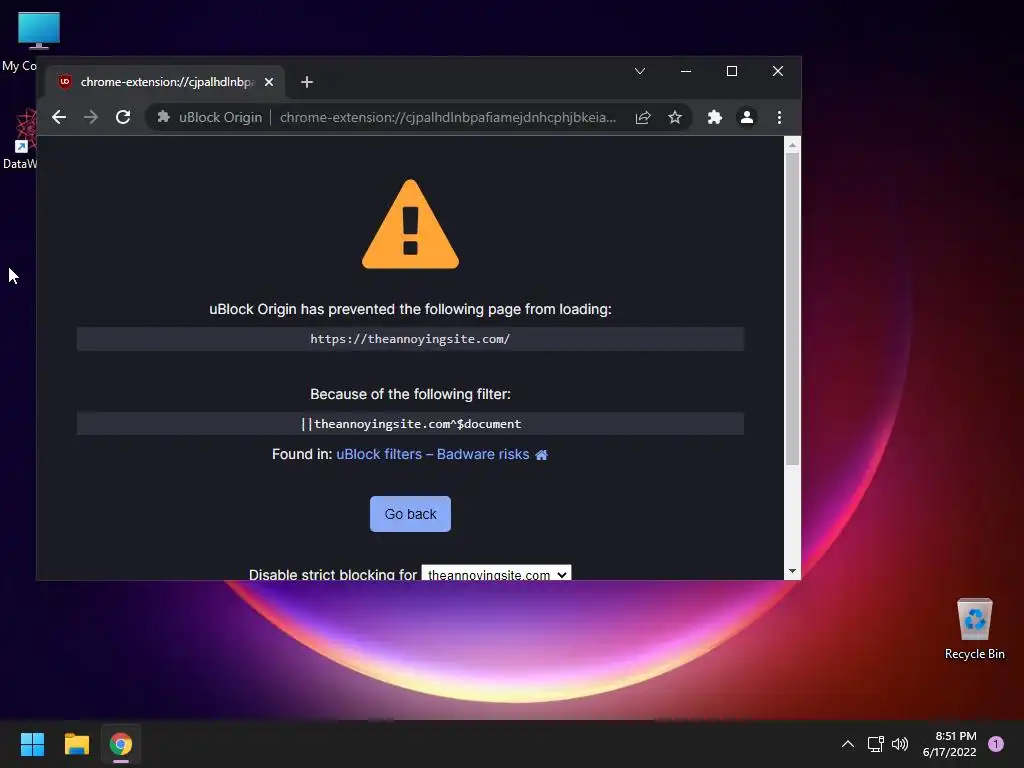This screenshot has height=768, width=1024.
Task: Share this page using the share icon
Action: click(x=643, y=118)
